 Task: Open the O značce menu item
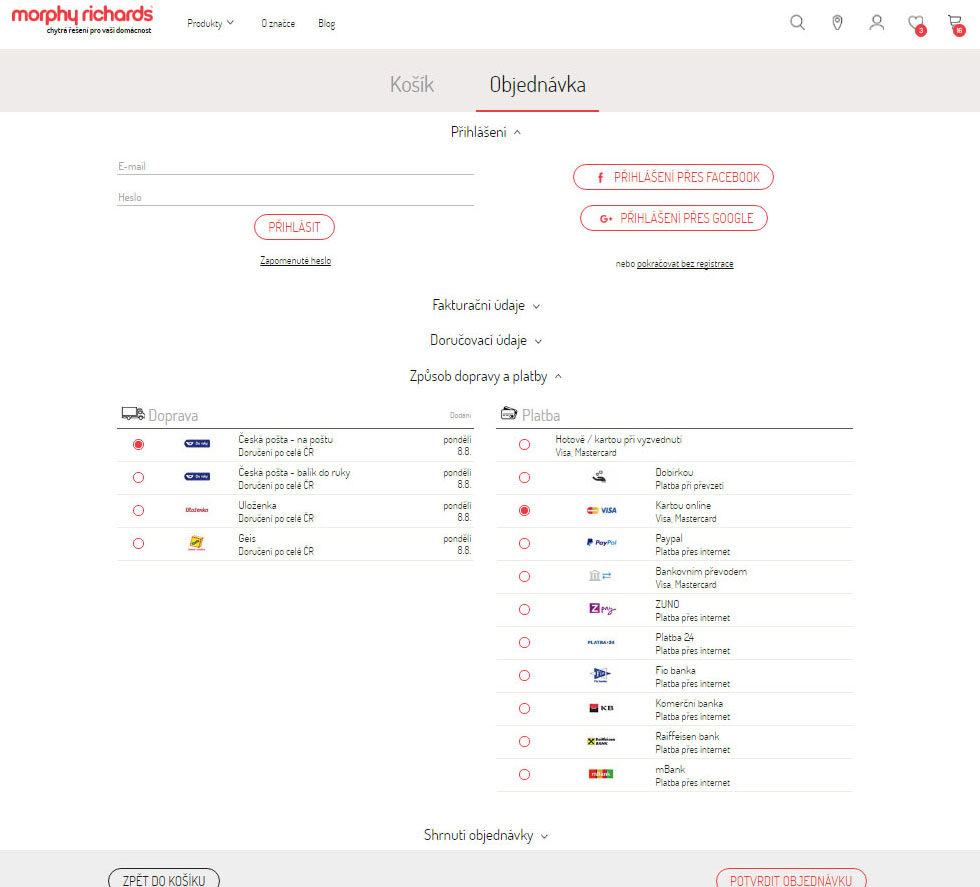278,23
